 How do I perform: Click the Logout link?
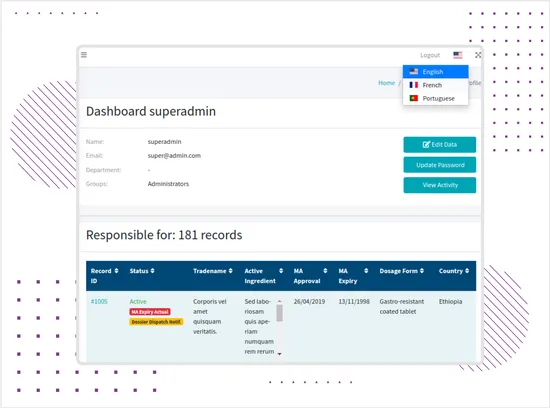click(x=430, y=55)
